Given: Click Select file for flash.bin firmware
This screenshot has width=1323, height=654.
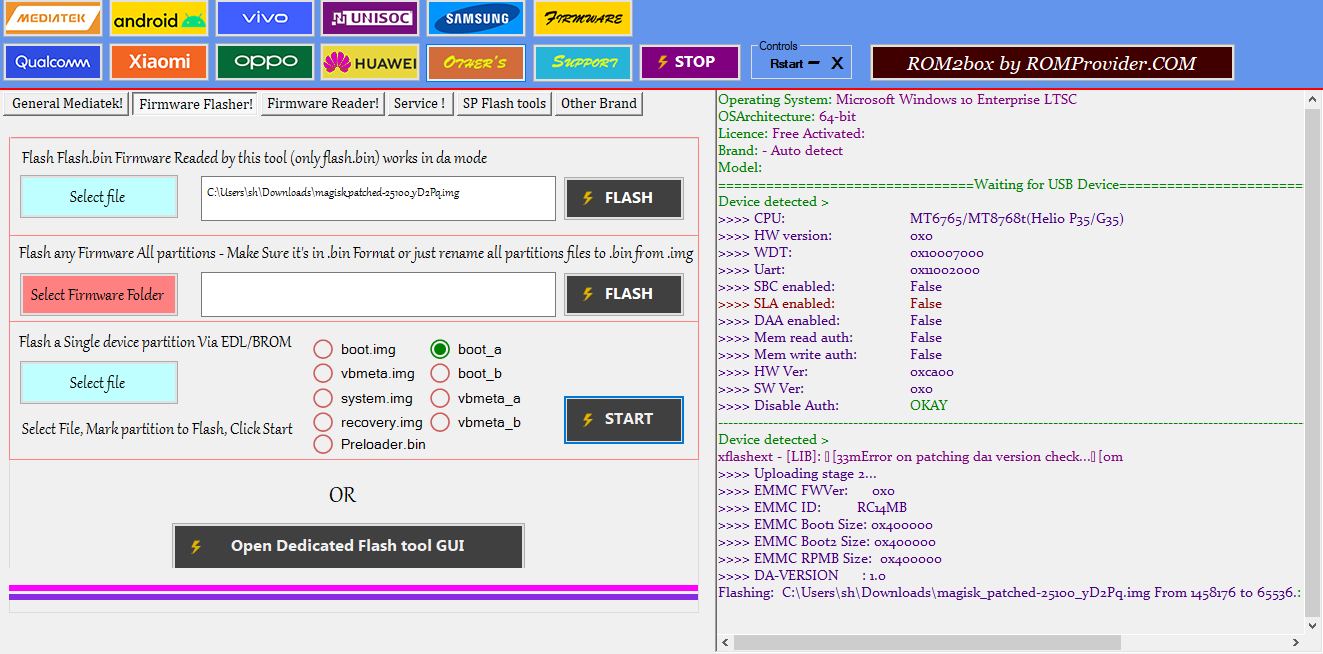Looking at the screenshot, I should (x=98, y=197).
